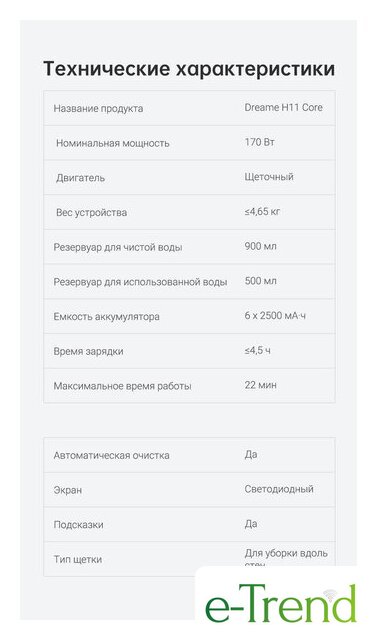Select the '≤4,65 кг' weight value
This screenshot has height=640, width=377.
click(x=262, y=211)
